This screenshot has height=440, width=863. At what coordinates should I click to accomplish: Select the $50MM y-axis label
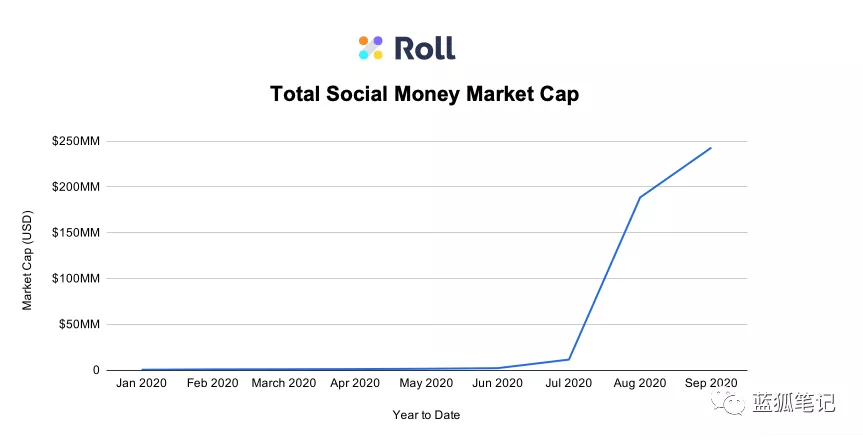coord(80,325)
